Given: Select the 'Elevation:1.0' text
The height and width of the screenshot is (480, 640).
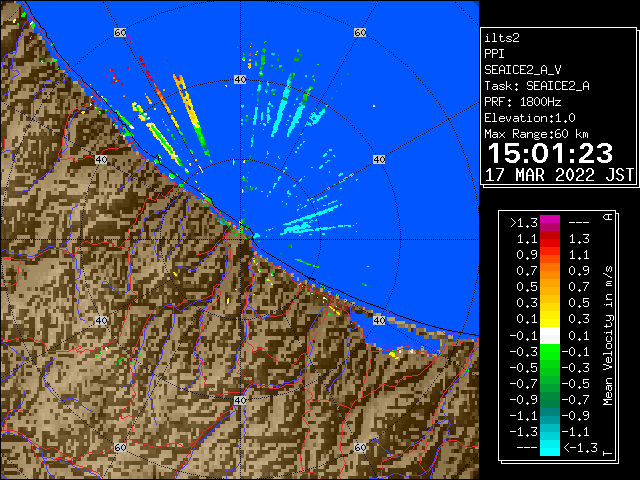Looking at the screenshot, I should coord(530,118).
